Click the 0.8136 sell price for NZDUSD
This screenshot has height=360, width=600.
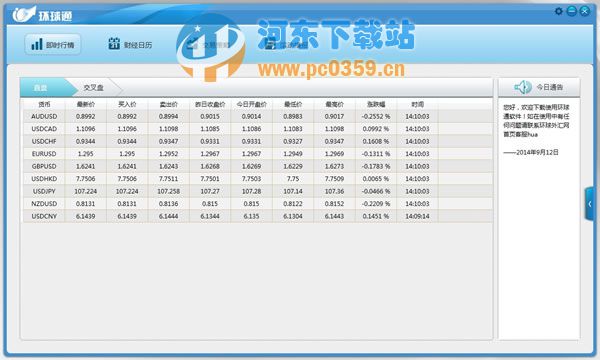pos(168,204)
